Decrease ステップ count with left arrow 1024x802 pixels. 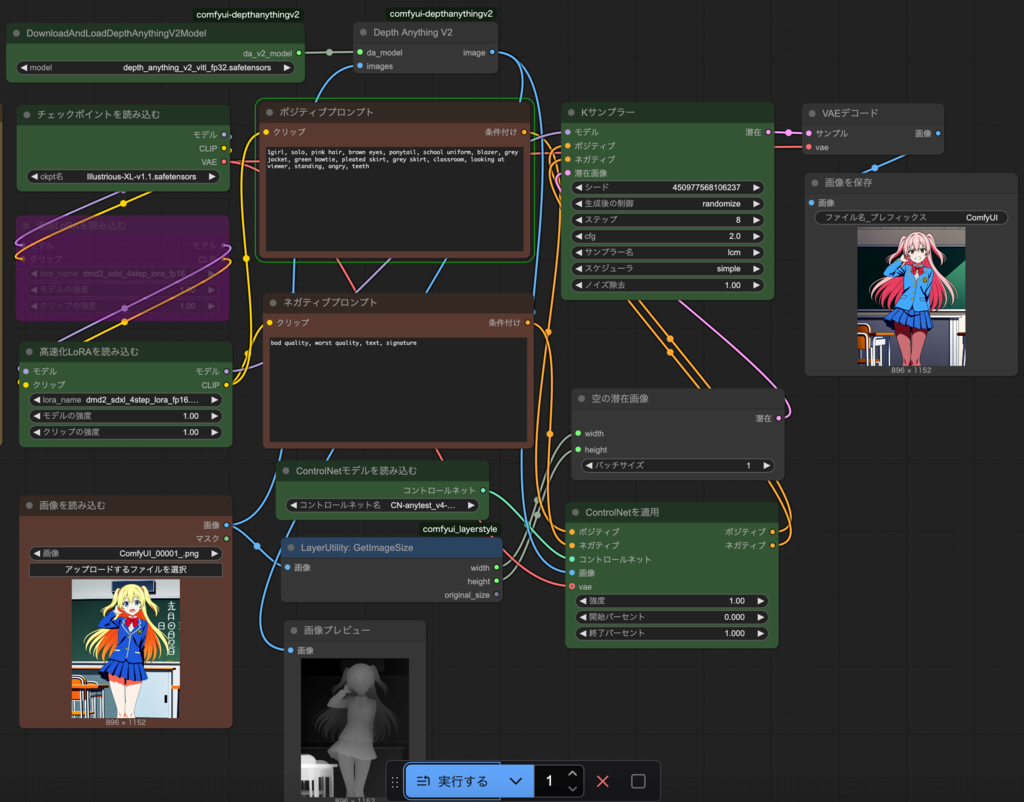point(579,220)
